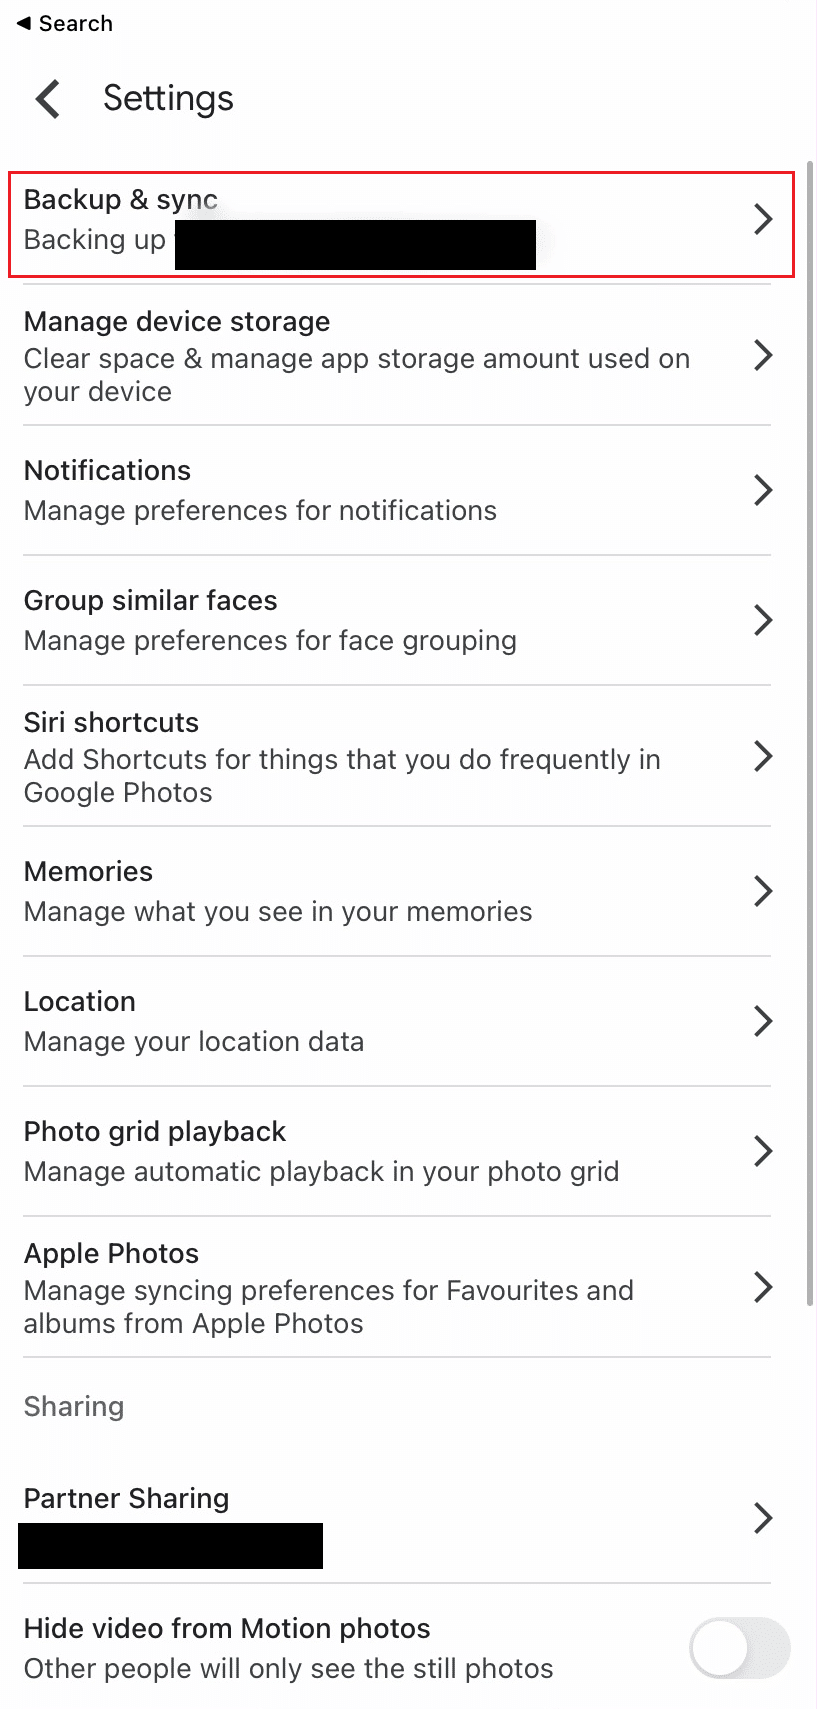Screen dimensions: 817x1709
Task: Open Group similar faces preferences
Action: 397,620
